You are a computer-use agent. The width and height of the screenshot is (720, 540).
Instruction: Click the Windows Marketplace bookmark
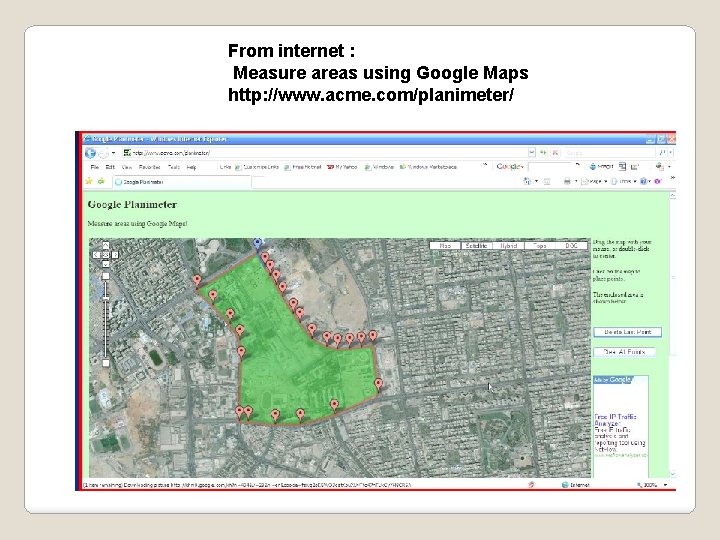click(x=428, y=167)
